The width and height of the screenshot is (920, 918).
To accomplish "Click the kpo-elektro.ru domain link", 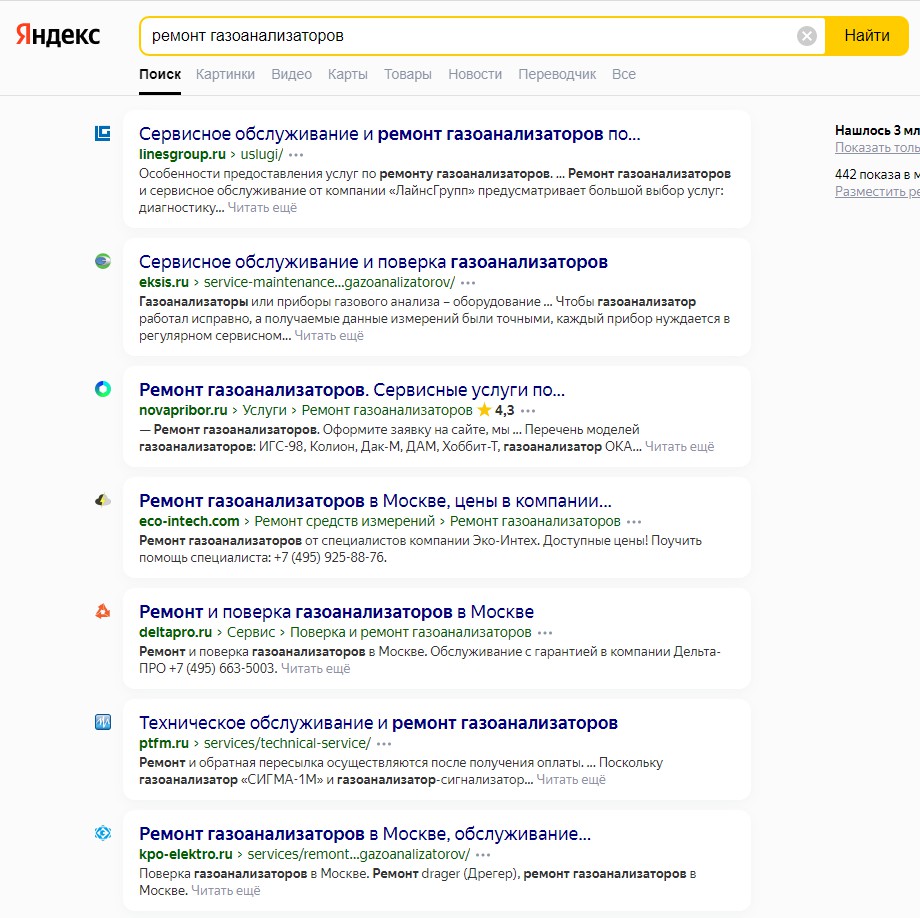I will point(185,854).
